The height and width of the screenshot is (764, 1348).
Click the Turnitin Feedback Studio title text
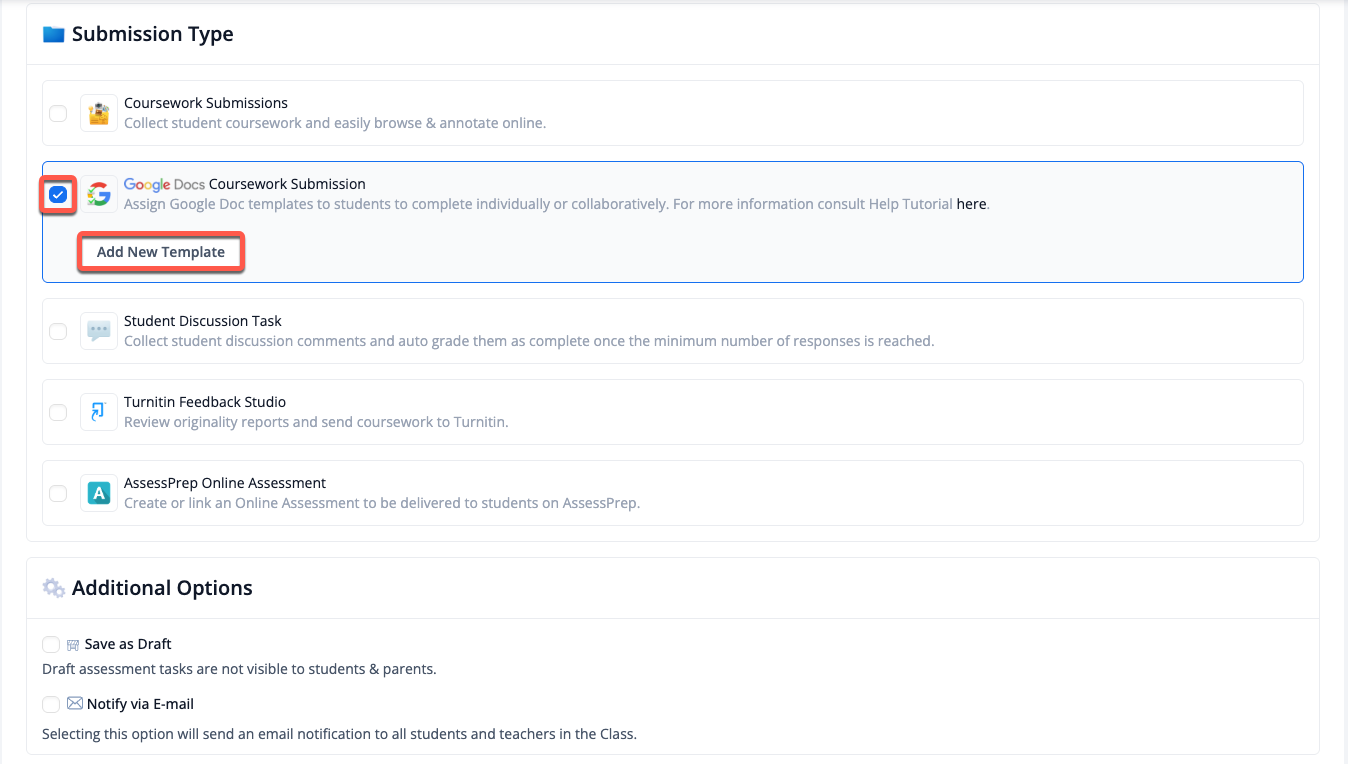[x=205, y=402]
